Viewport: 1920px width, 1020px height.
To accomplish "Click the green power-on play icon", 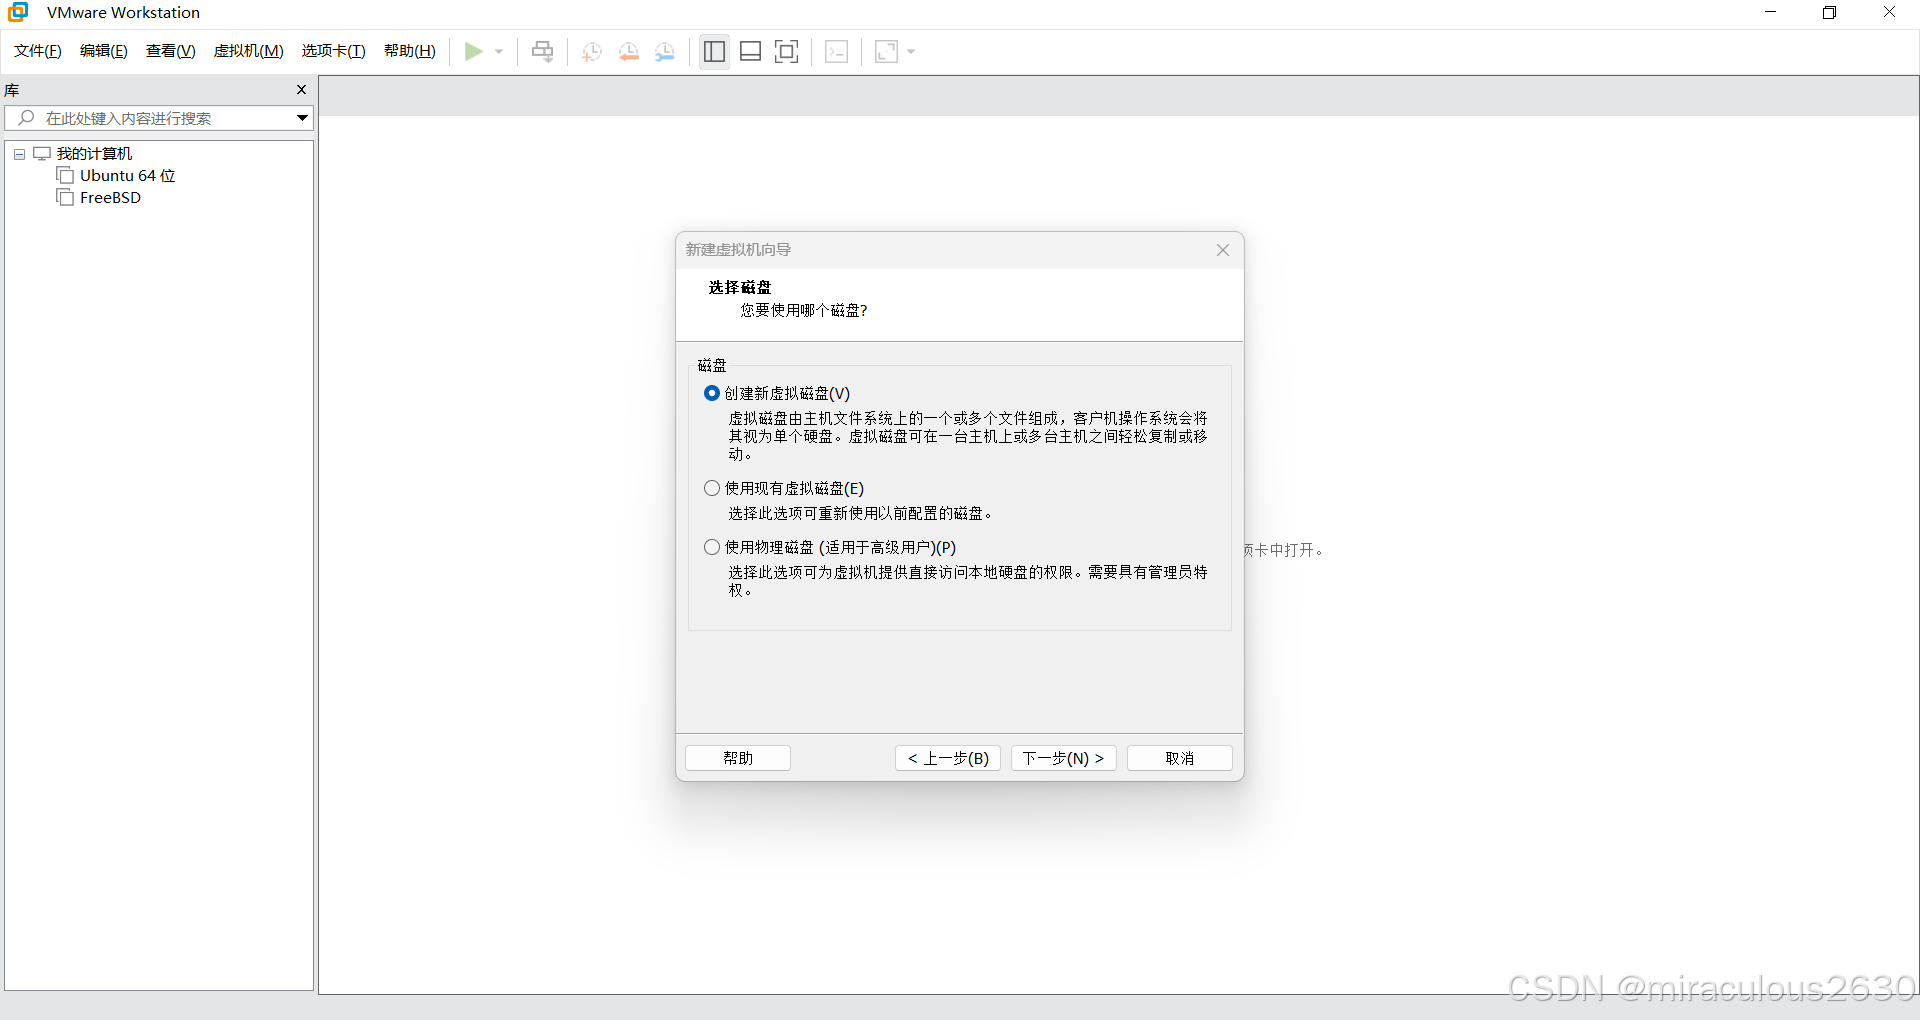I will [474, 51].
